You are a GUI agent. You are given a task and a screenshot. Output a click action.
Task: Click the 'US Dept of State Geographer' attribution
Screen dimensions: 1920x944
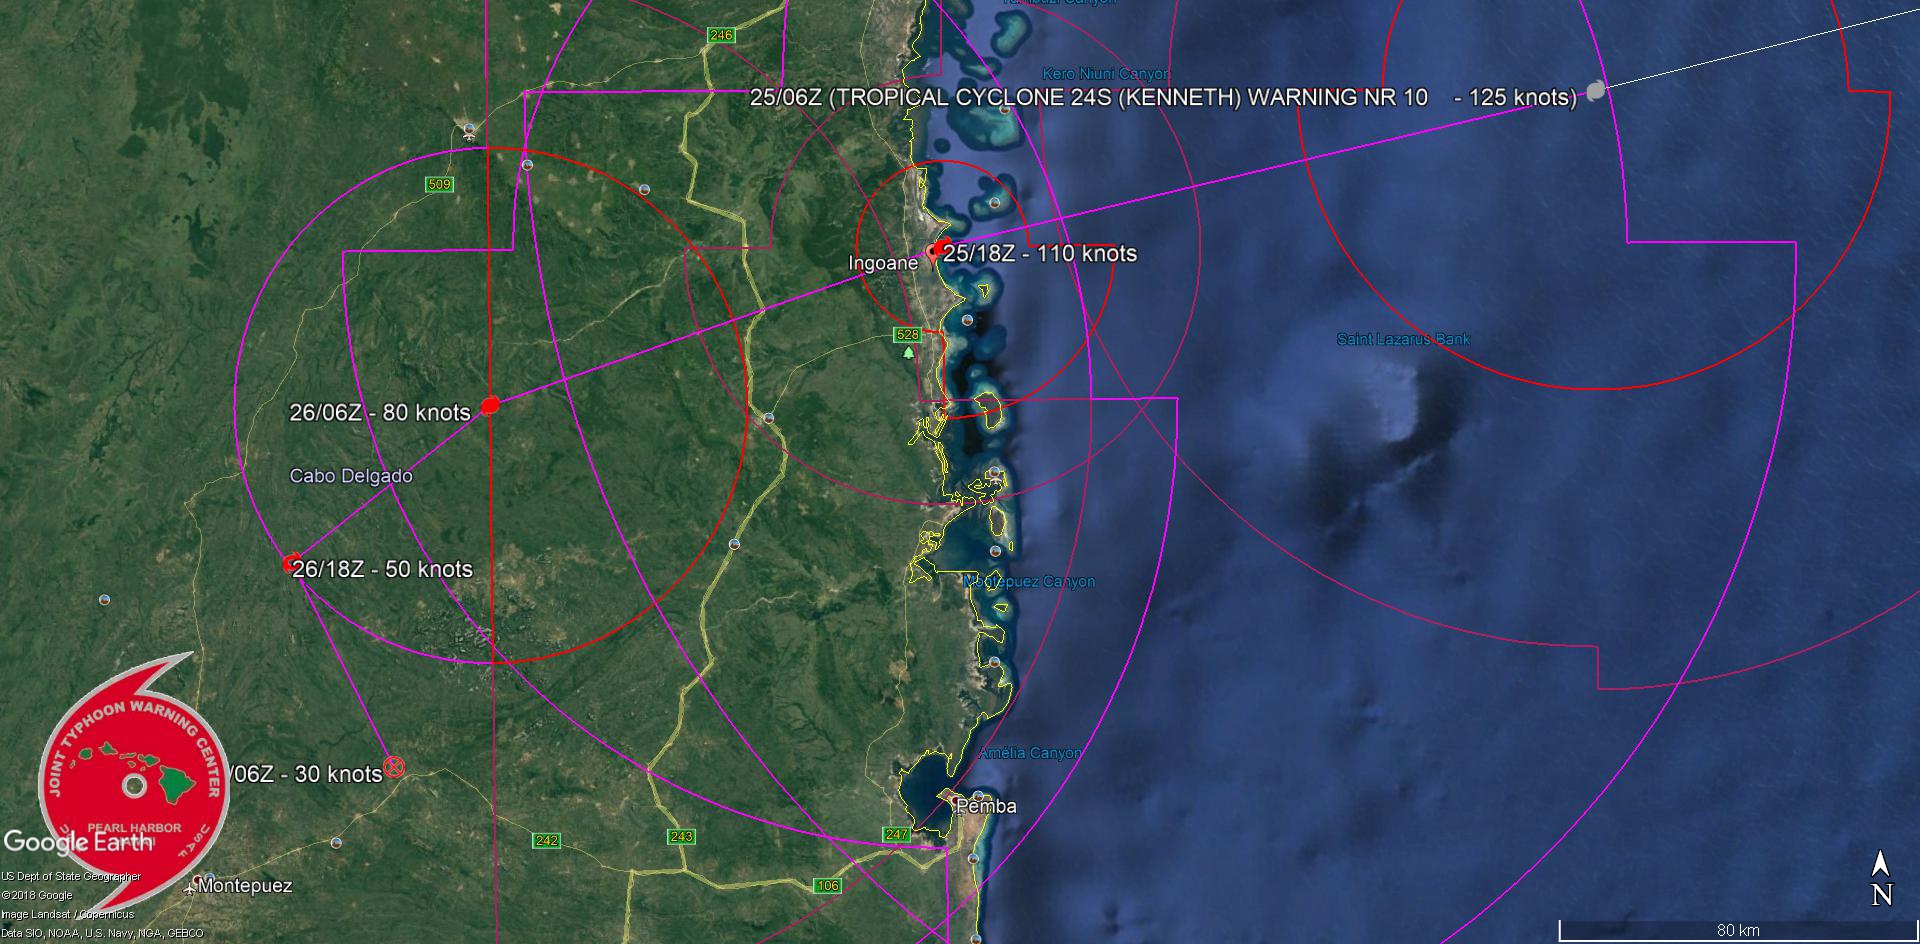click(71, 877)
